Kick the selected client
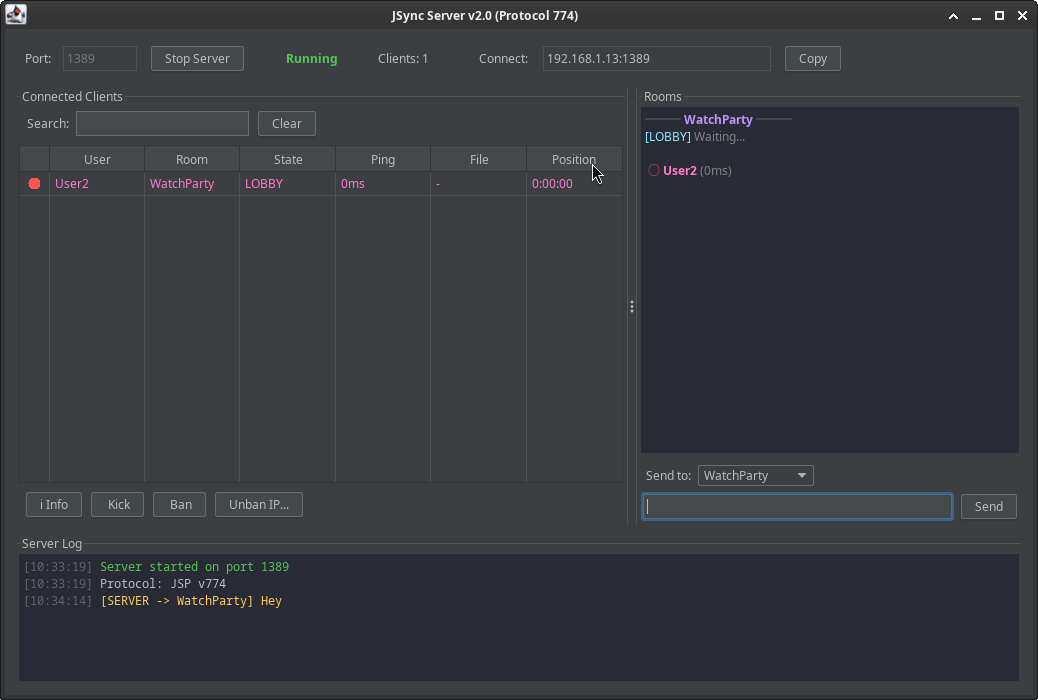 tap(118, 505)
